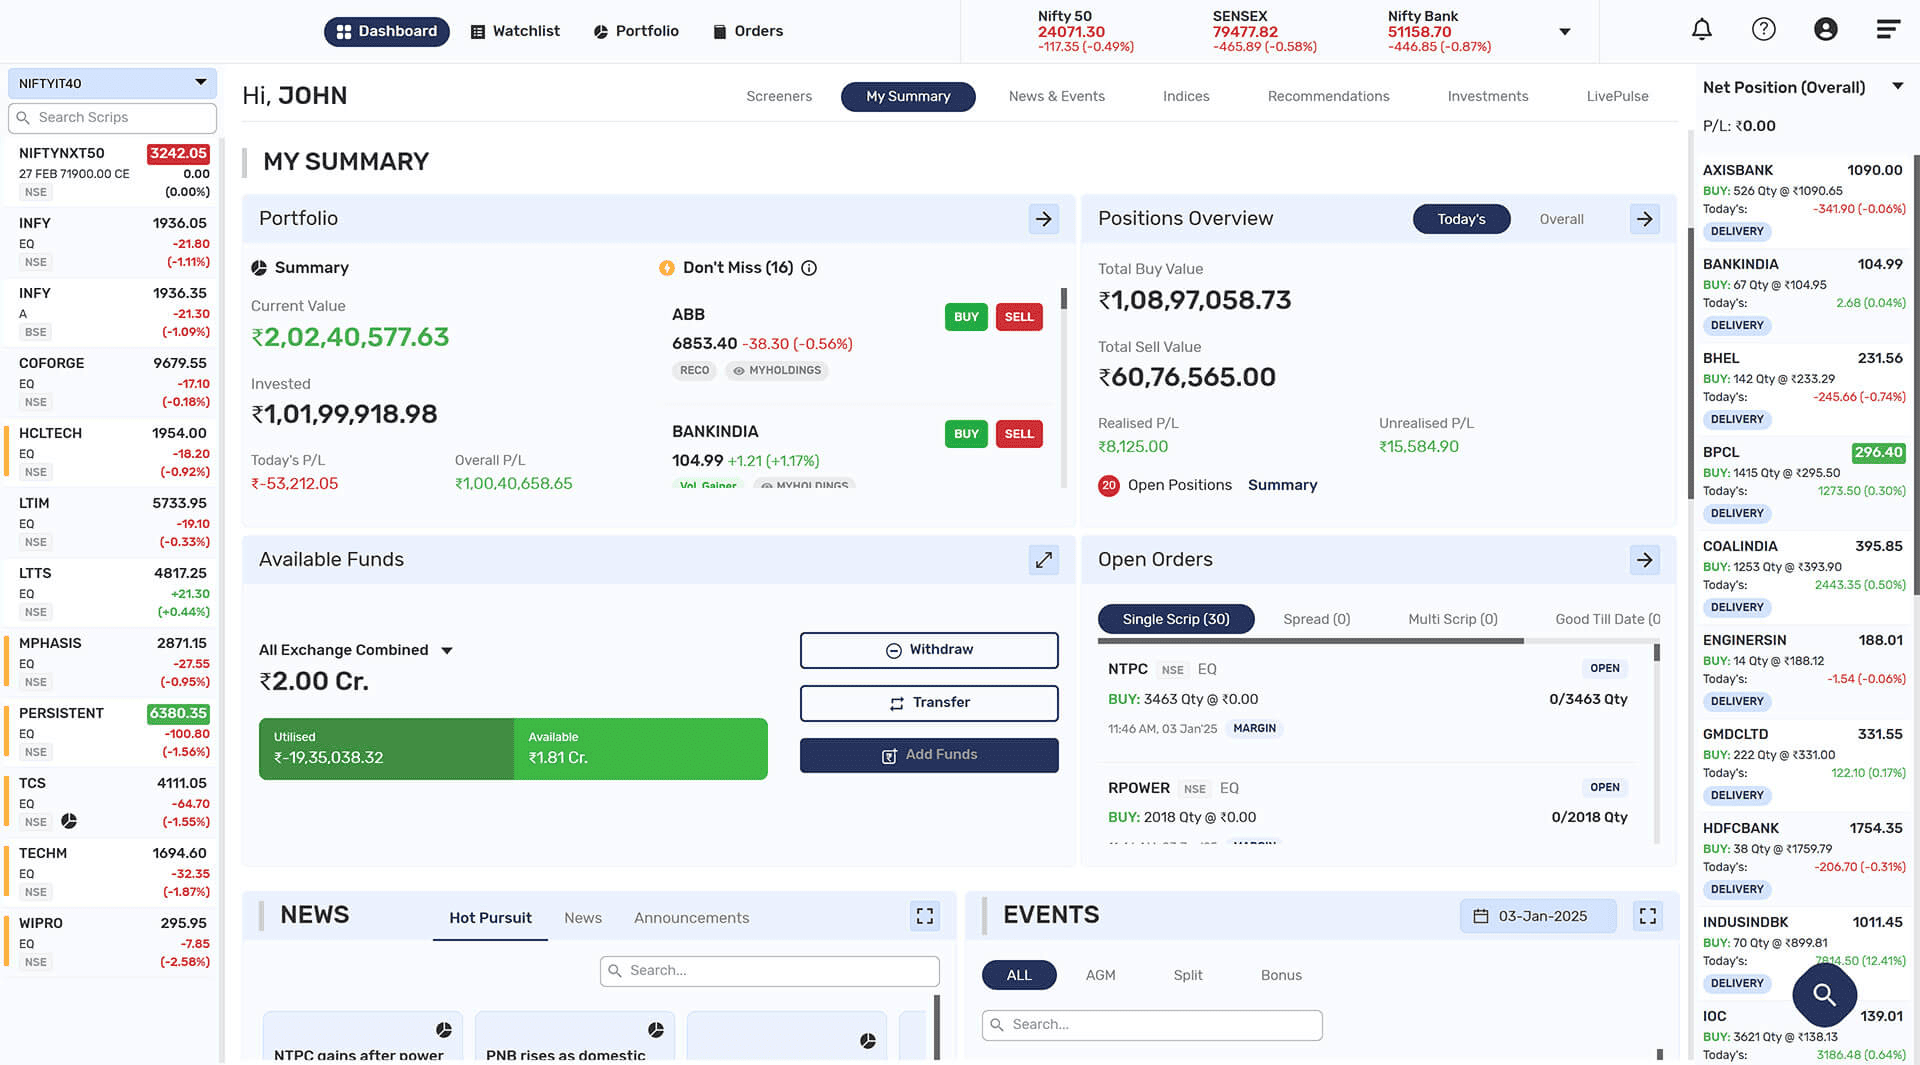This screenshot has height=1065, width=1920.
Task: Click the Watchlist icon in top nav
Action: [477, 32]
